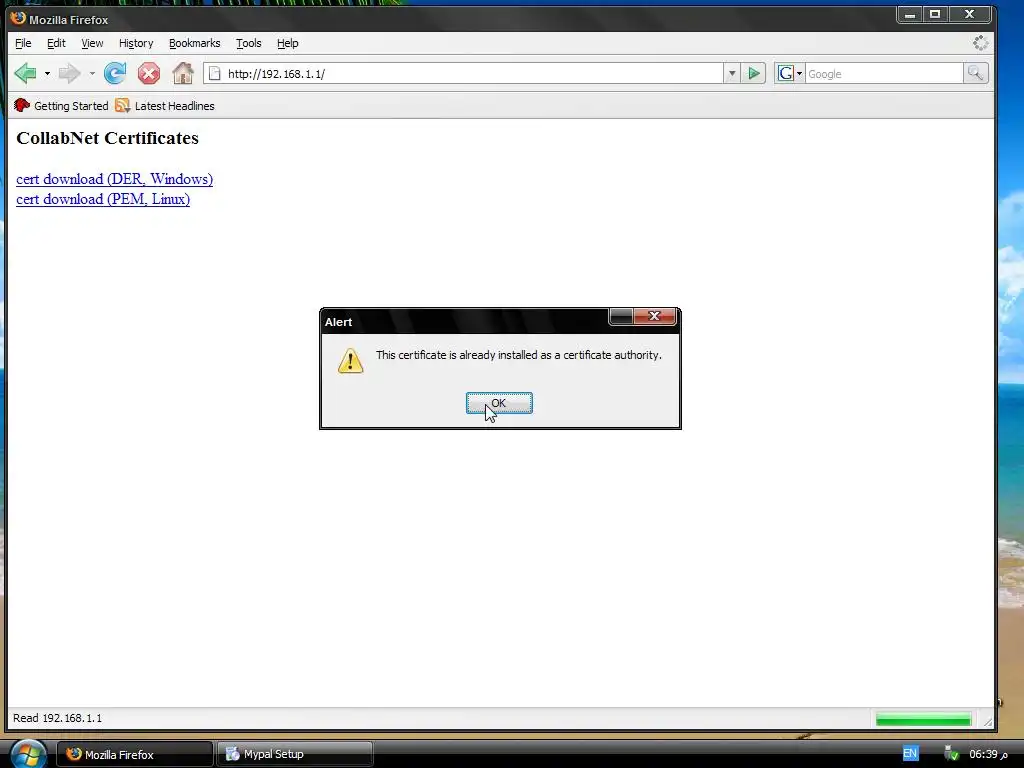Click the EN language indicator in tray
1024x768 pixels.
[910, 754]
